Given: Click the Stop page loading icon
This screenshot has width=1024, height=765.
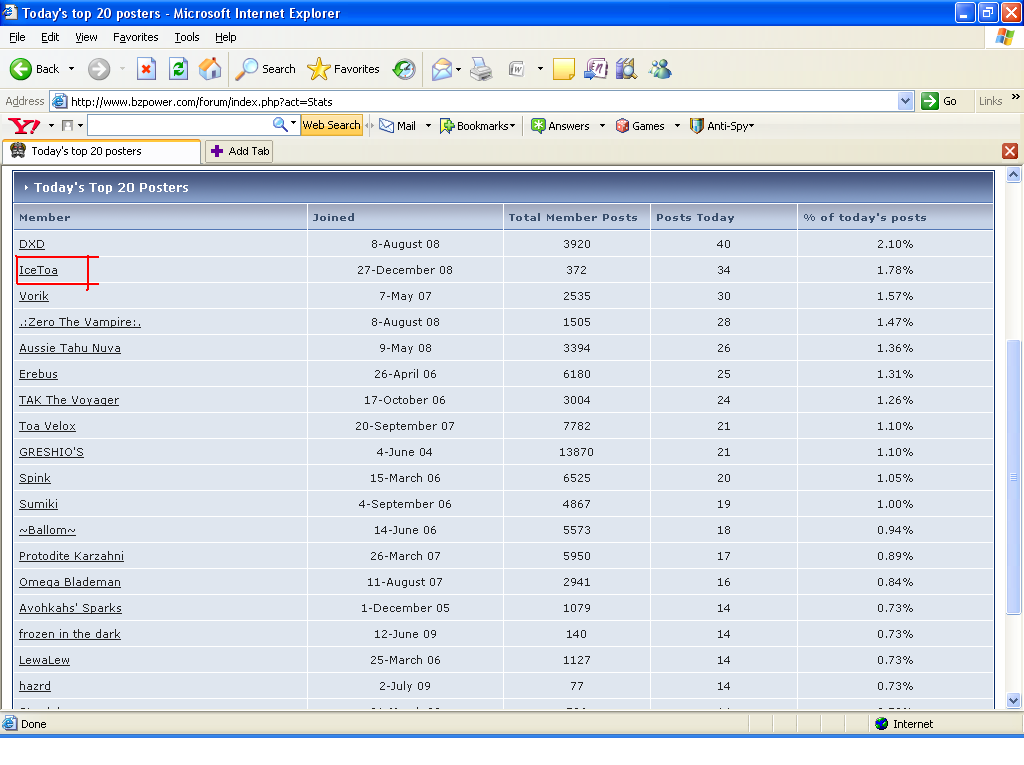Looking at the screenshot, I should pyautogui.click(x=146, y=69).
